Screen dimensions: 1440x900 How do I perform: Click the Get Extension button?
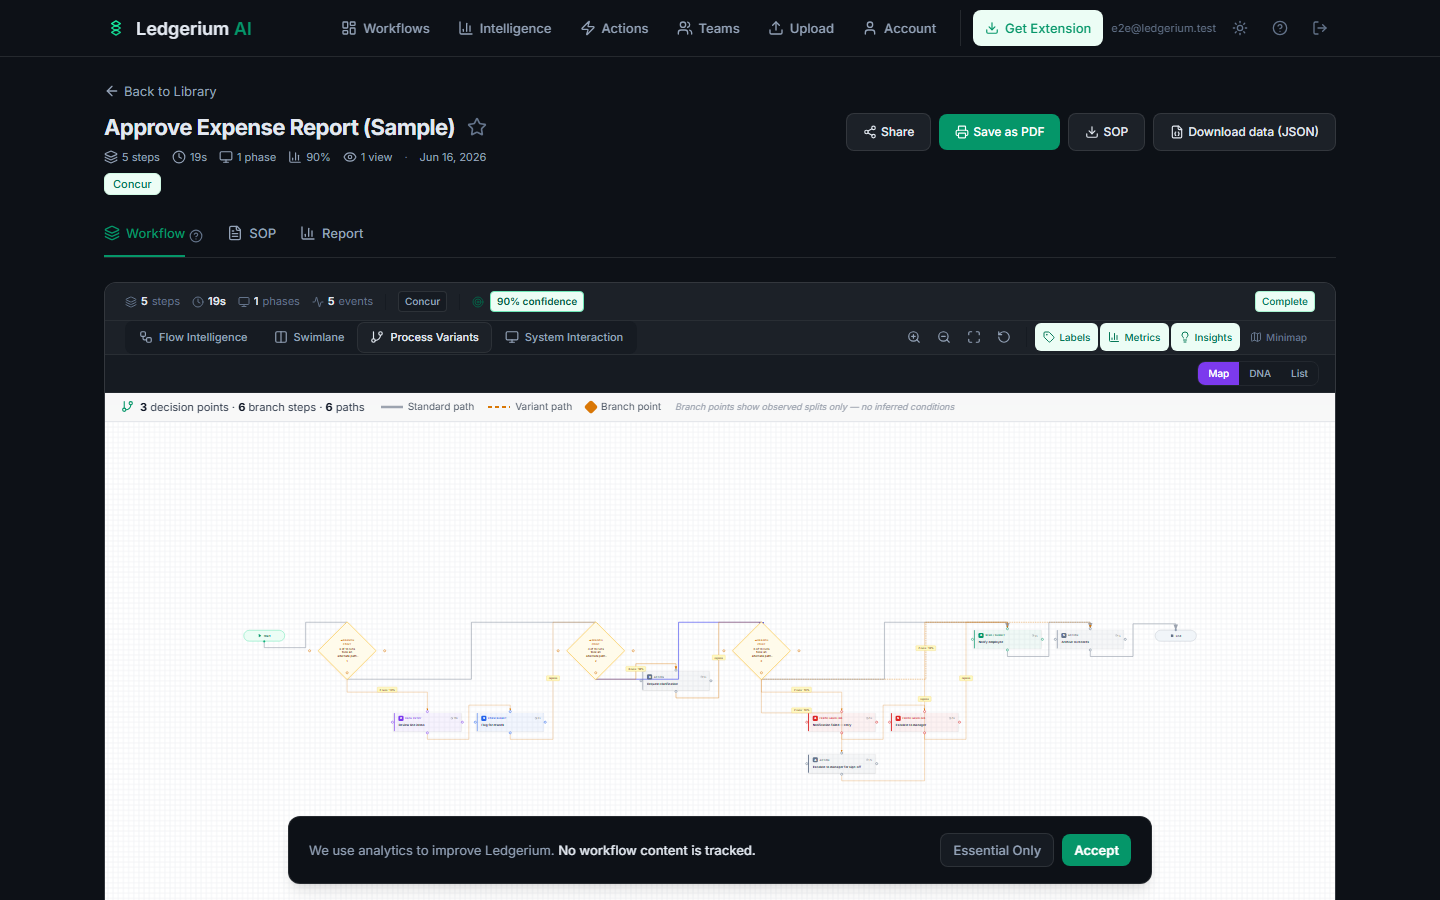pos(1038,28)
